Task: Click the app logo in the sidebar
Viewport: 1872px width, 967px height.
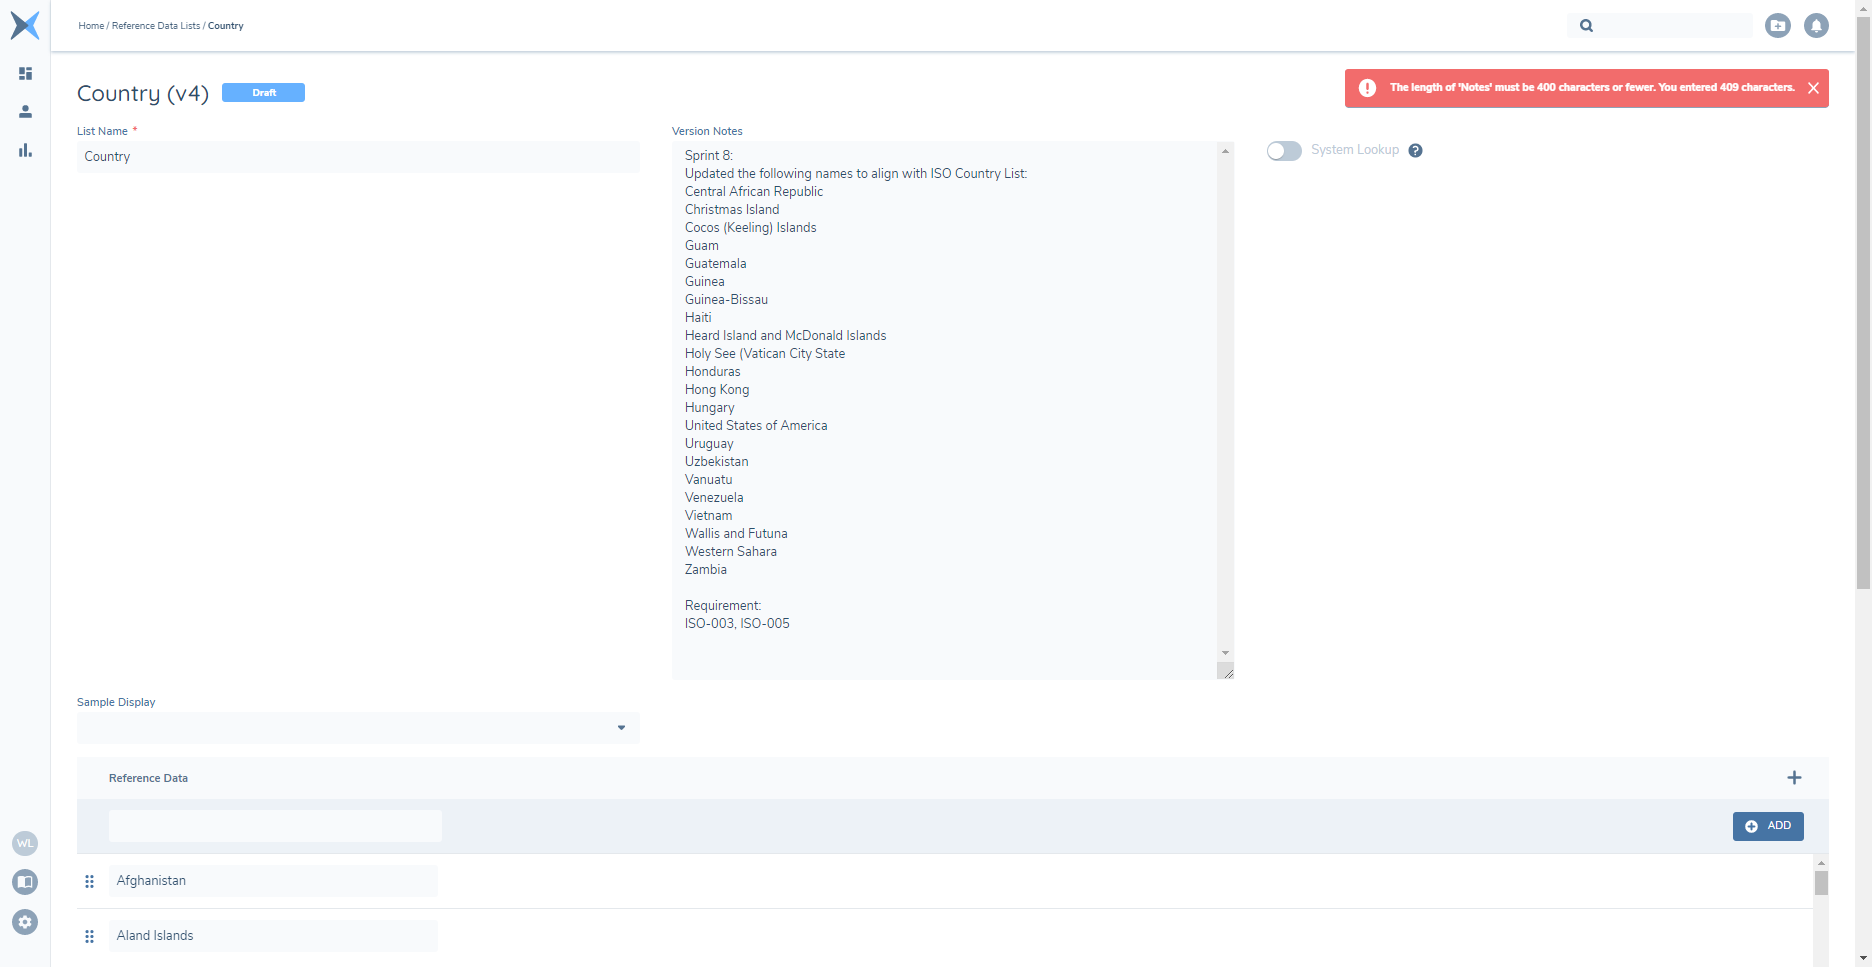Action: tap(25, 25)
